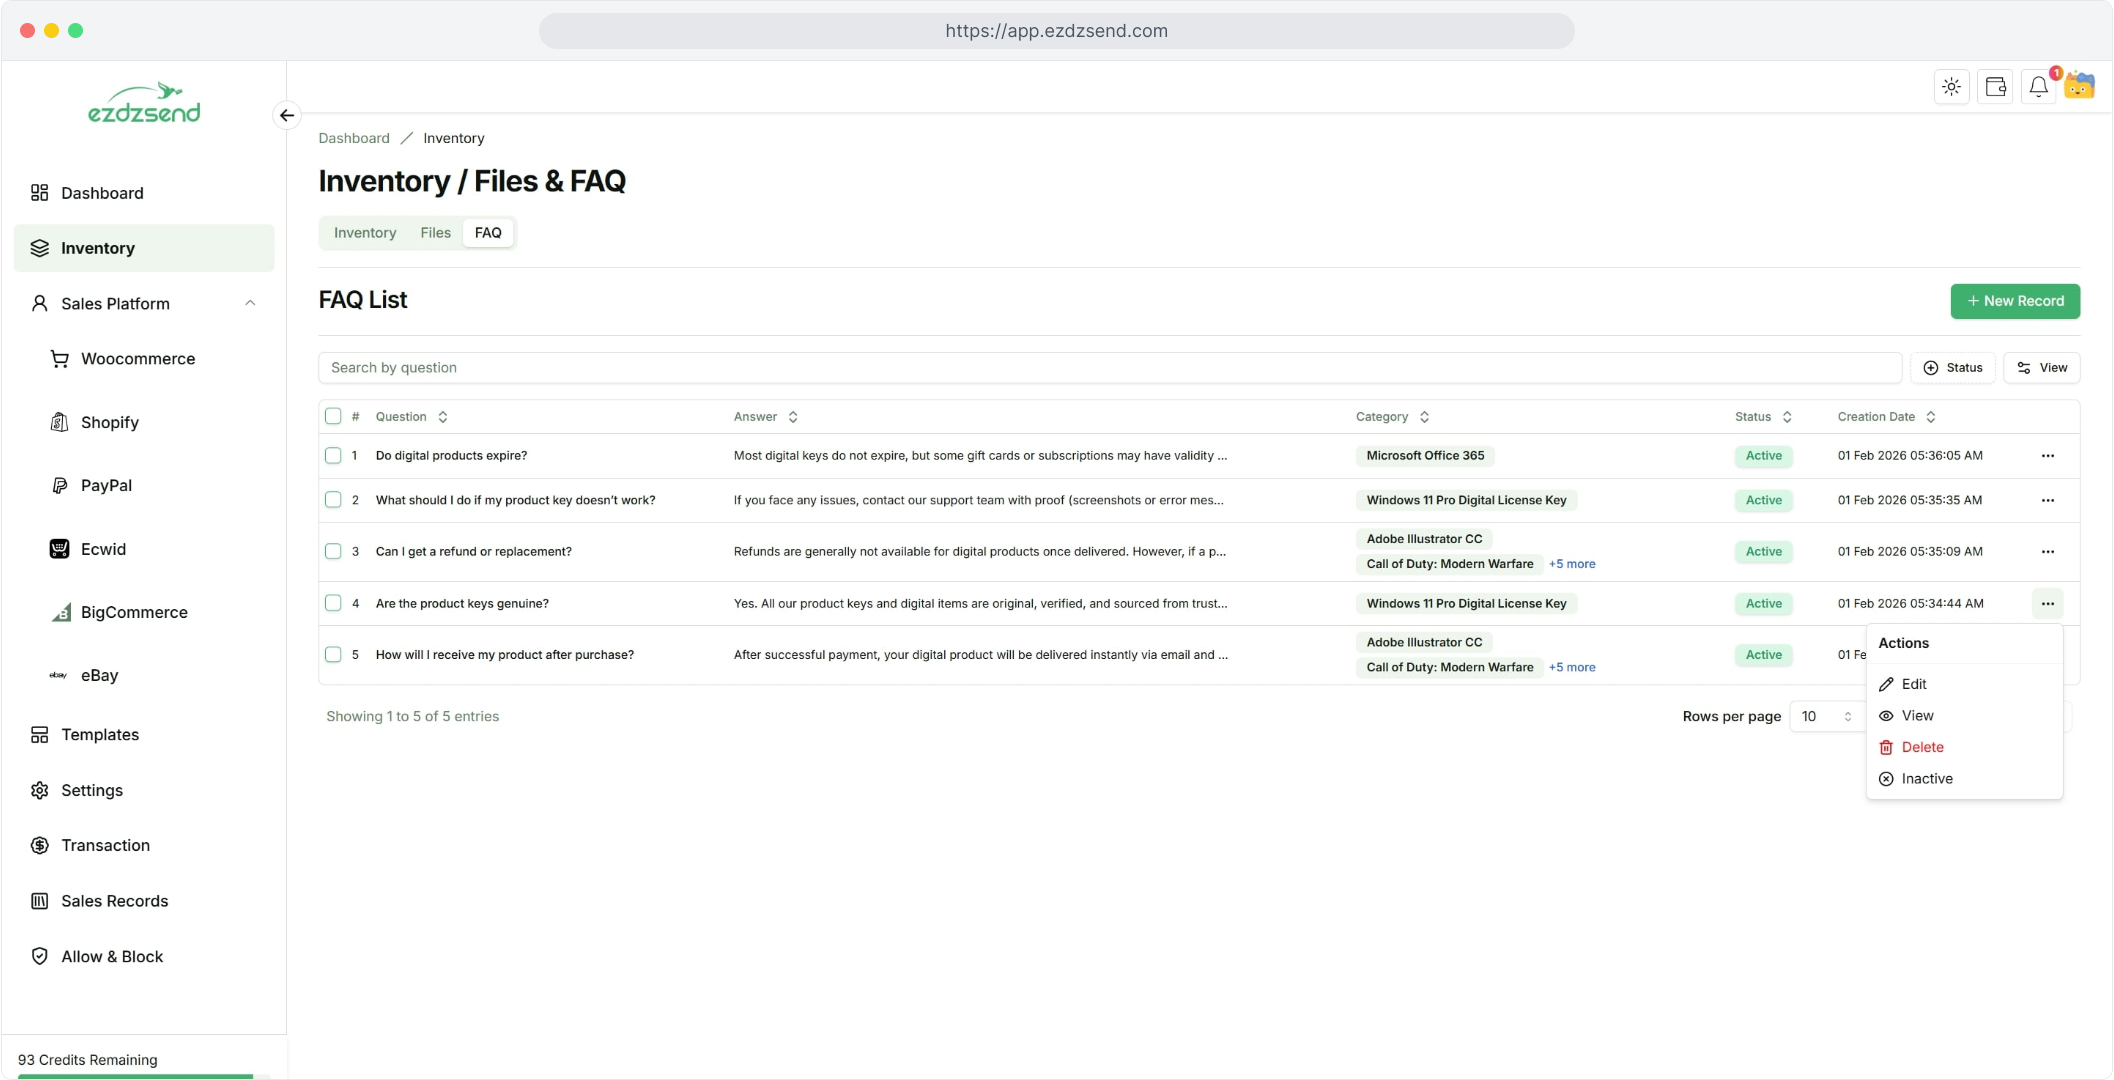Choose Delete from the Actions menu
The width and height of the screenshot is (2114, 1080).
1921,748
